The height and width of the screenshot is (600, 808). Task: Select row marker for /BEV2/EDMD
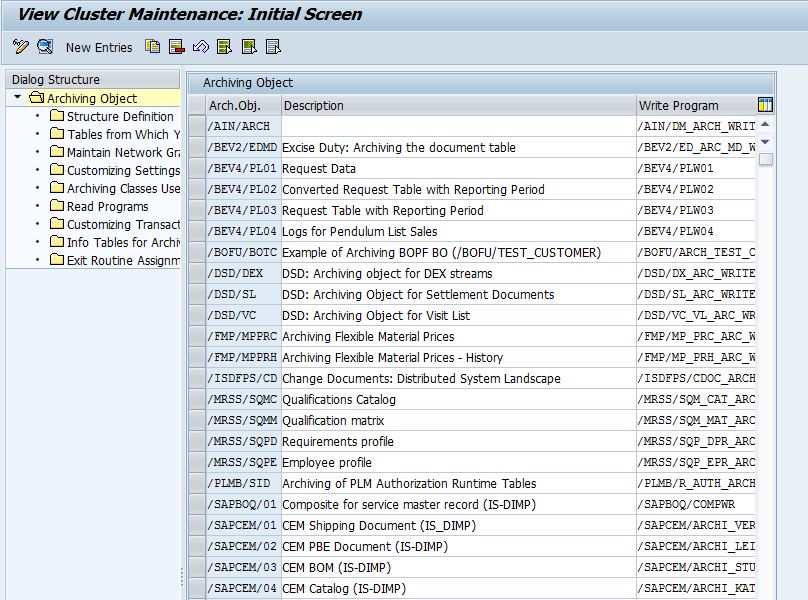[x=197, y=147]
